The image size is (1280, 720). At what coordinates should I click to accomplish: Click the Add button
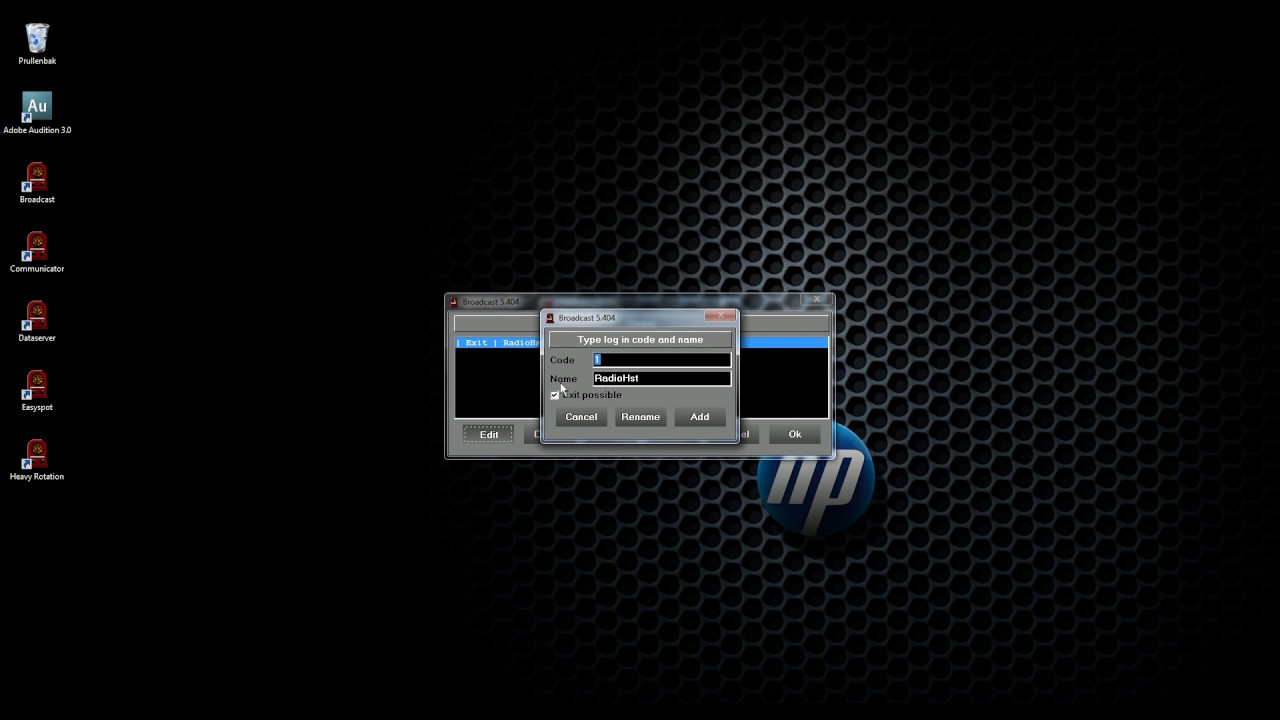[x=700, y=417]
